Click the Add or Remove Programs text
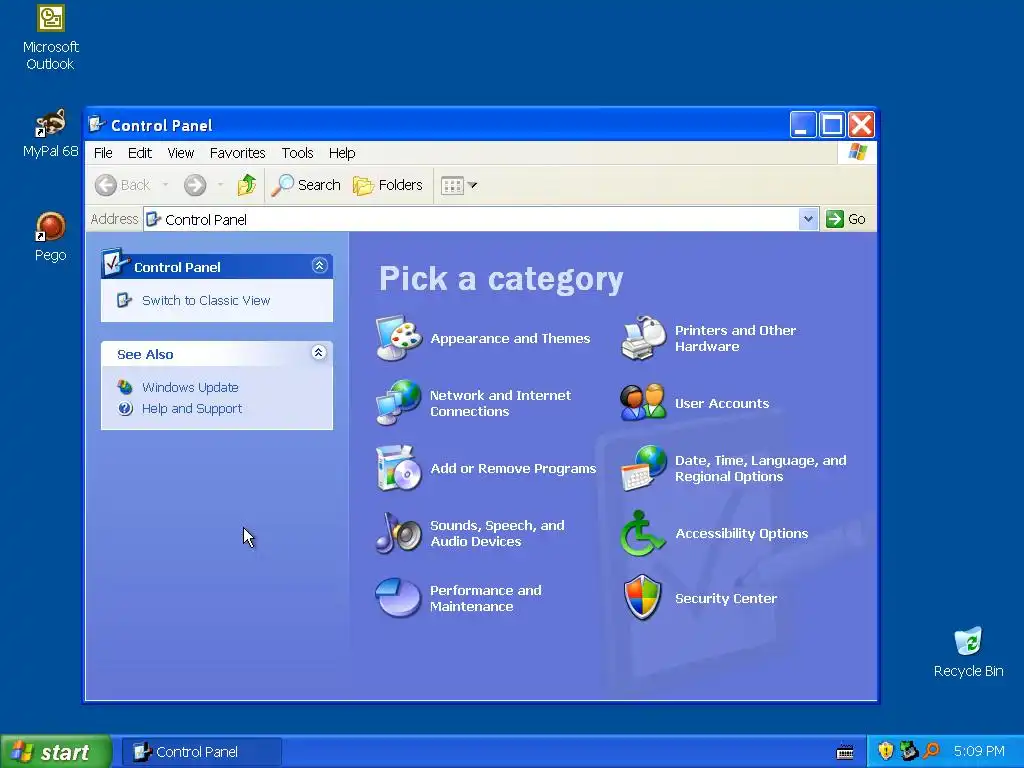Image resolution: width=1024 pixels, height=768 pixels. point(513,468)
